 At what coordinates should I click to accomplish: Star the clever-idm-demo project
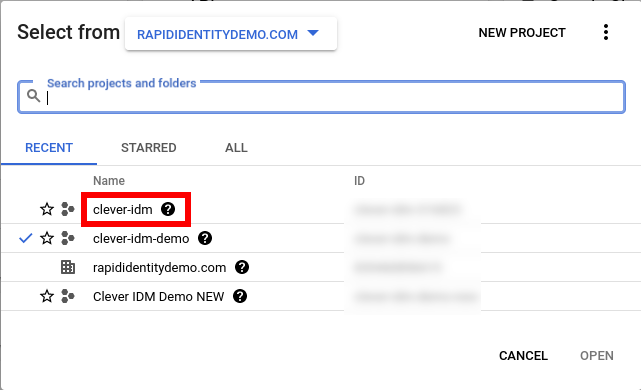tap(47, 238)
